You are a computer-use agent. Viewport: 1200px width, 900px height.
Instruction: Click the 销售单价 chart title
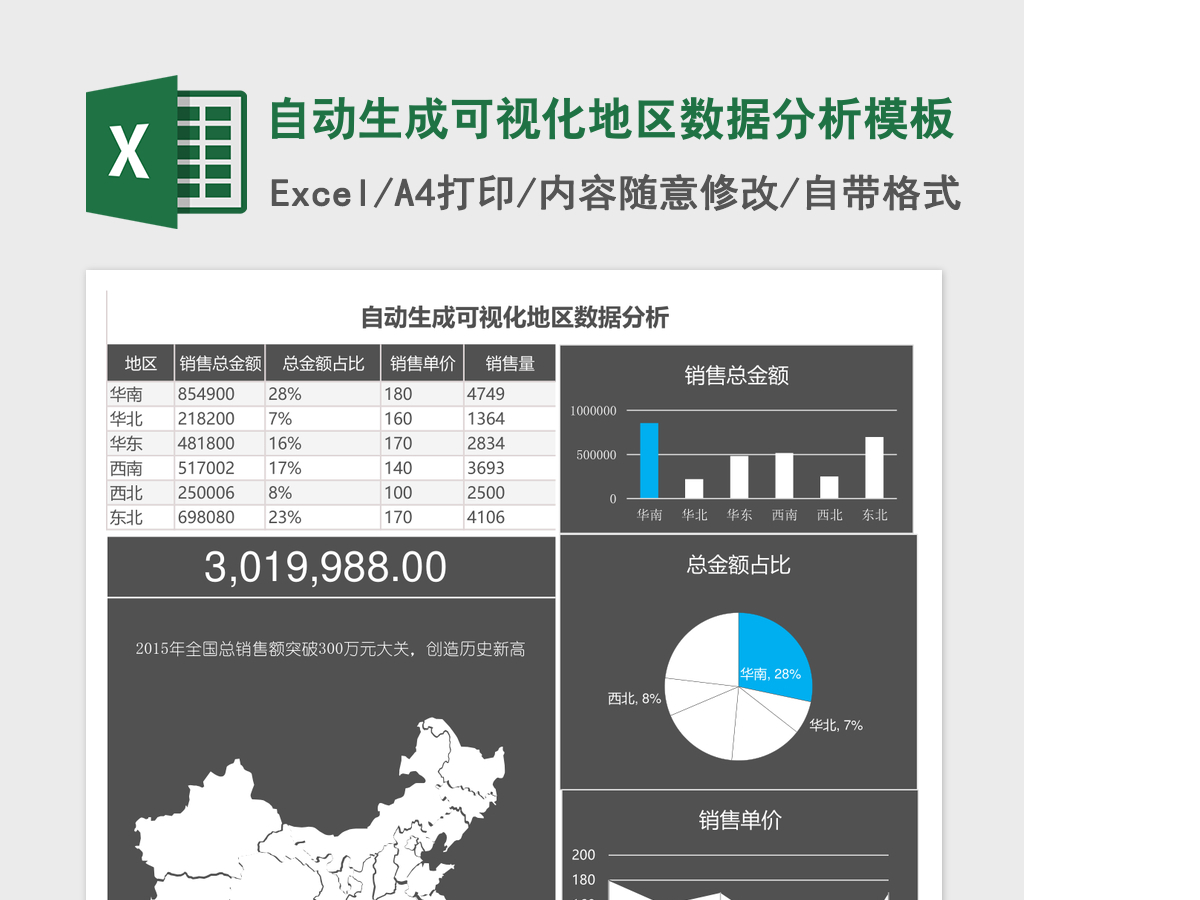[x=740, y=820]
